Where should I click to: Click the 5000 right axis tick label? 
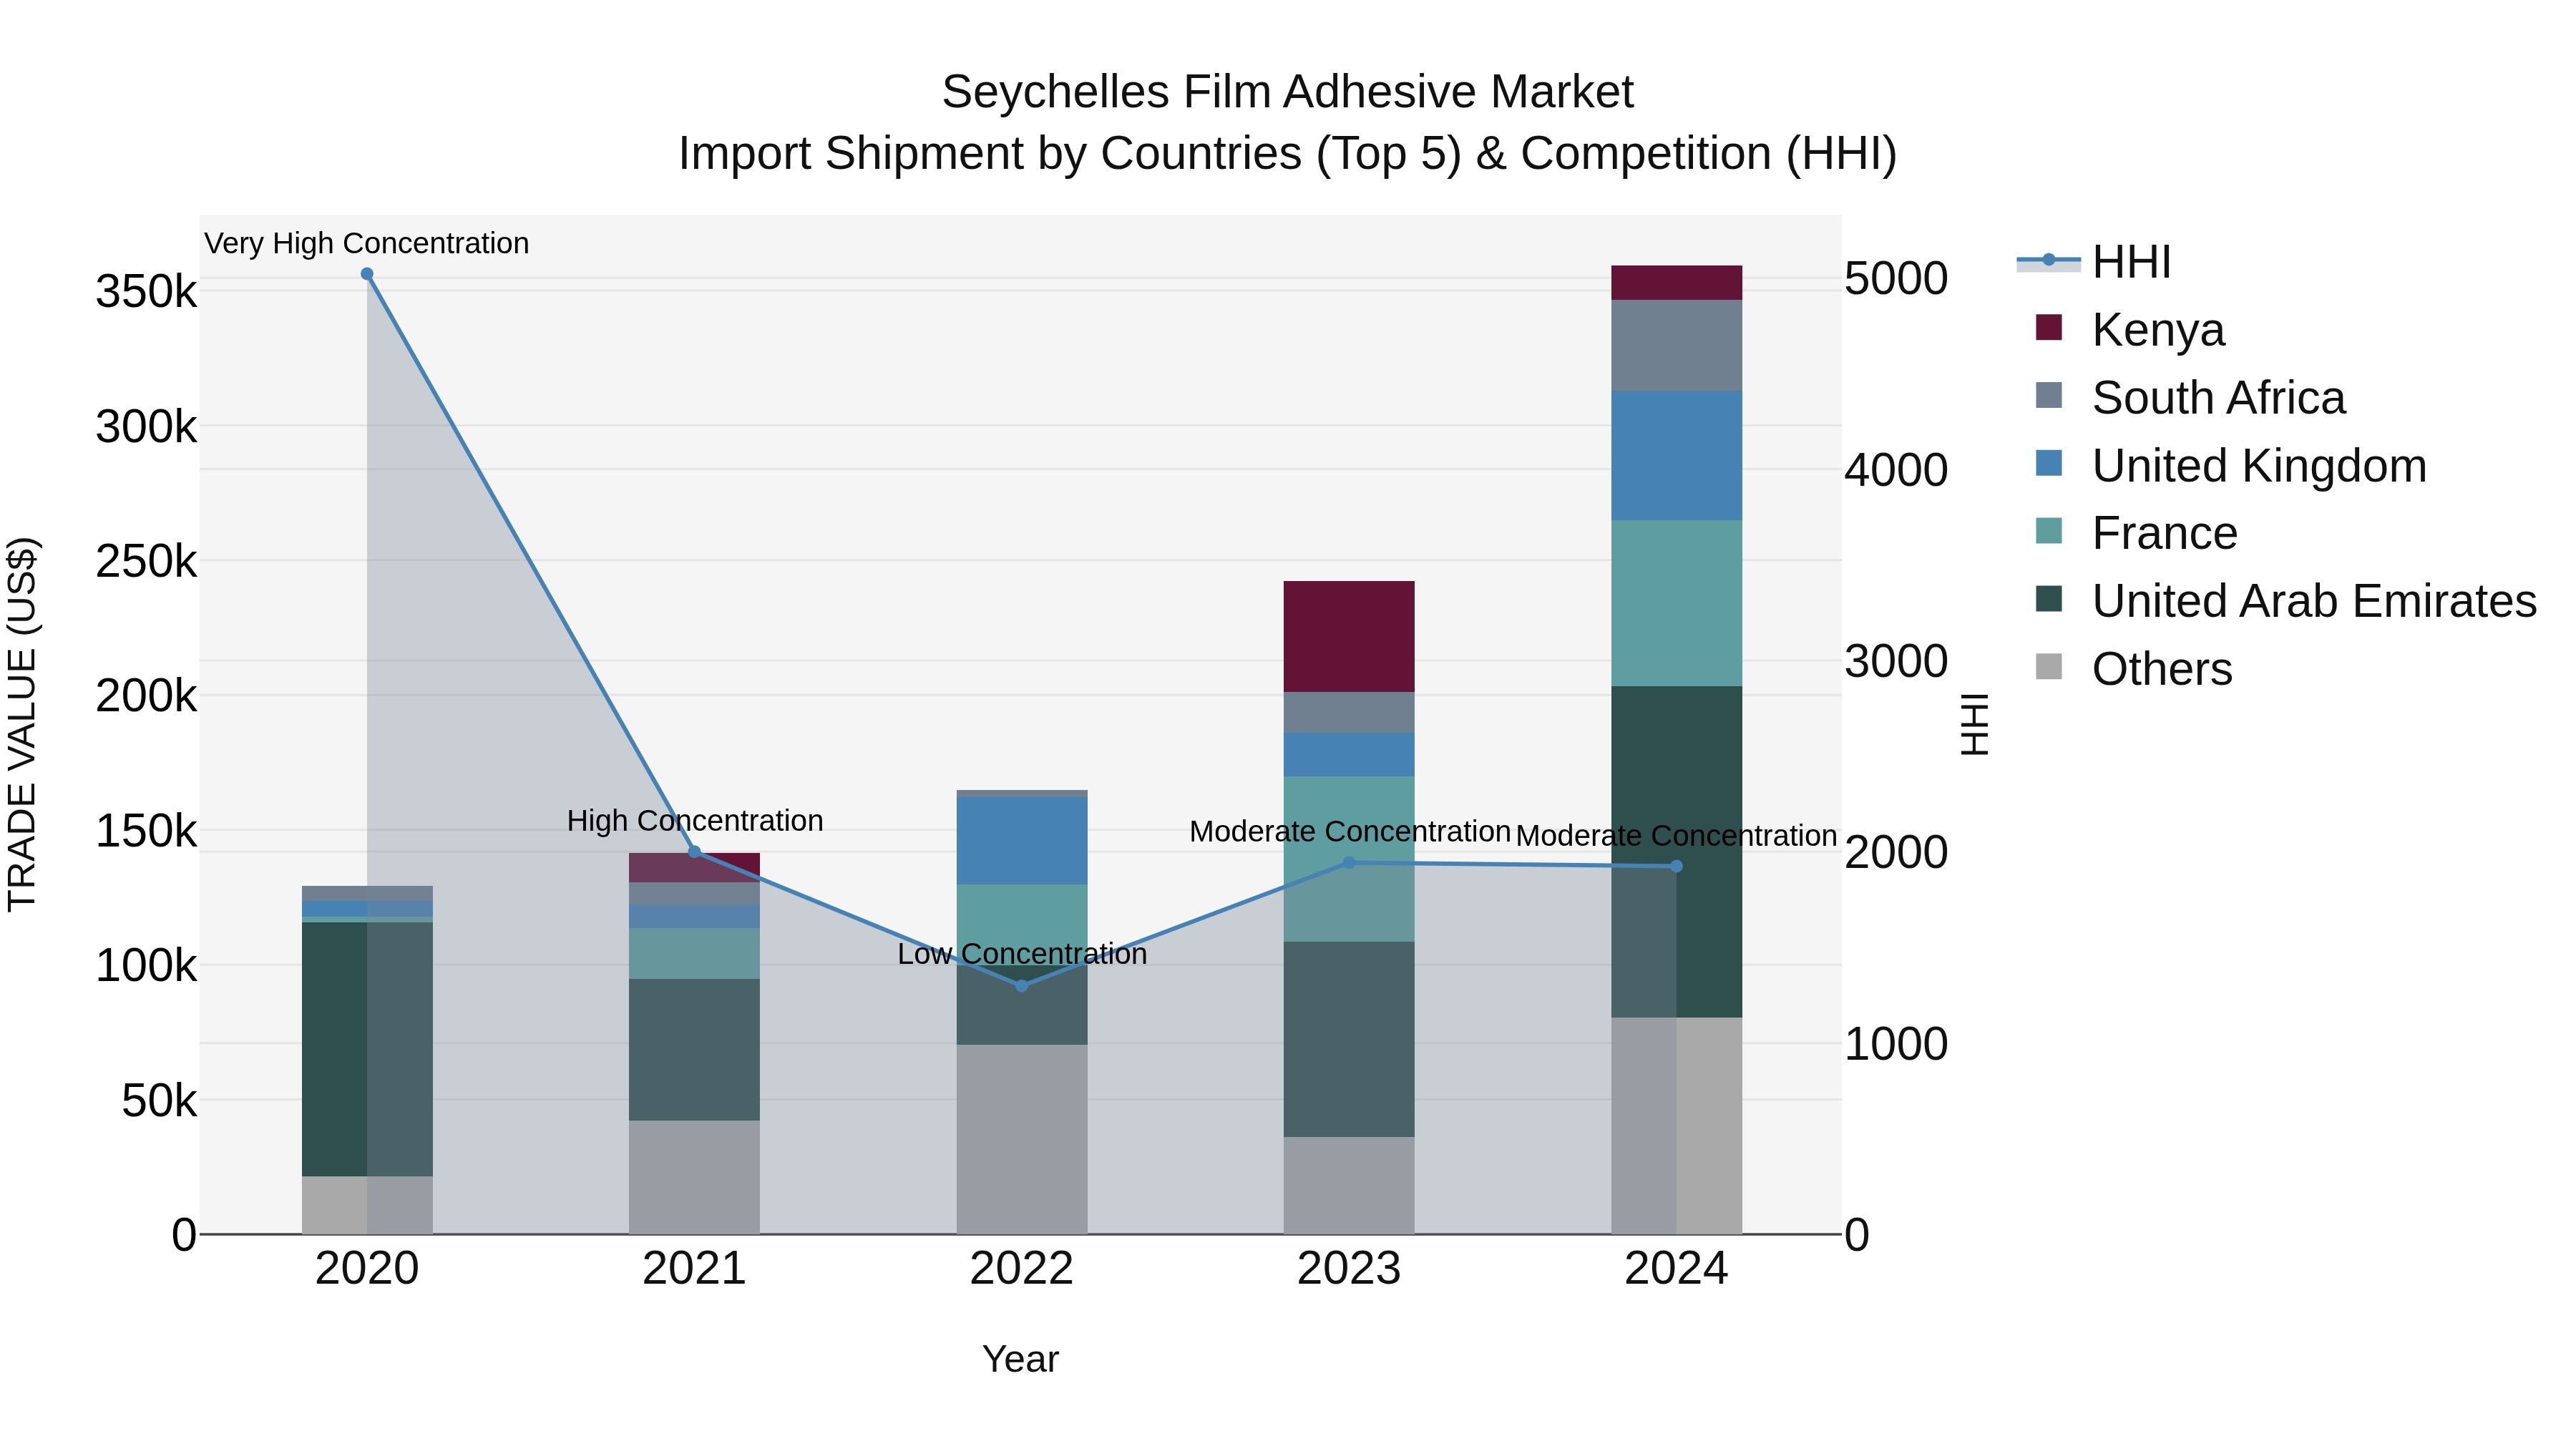pyautogui.click(x=1897, y=278)
